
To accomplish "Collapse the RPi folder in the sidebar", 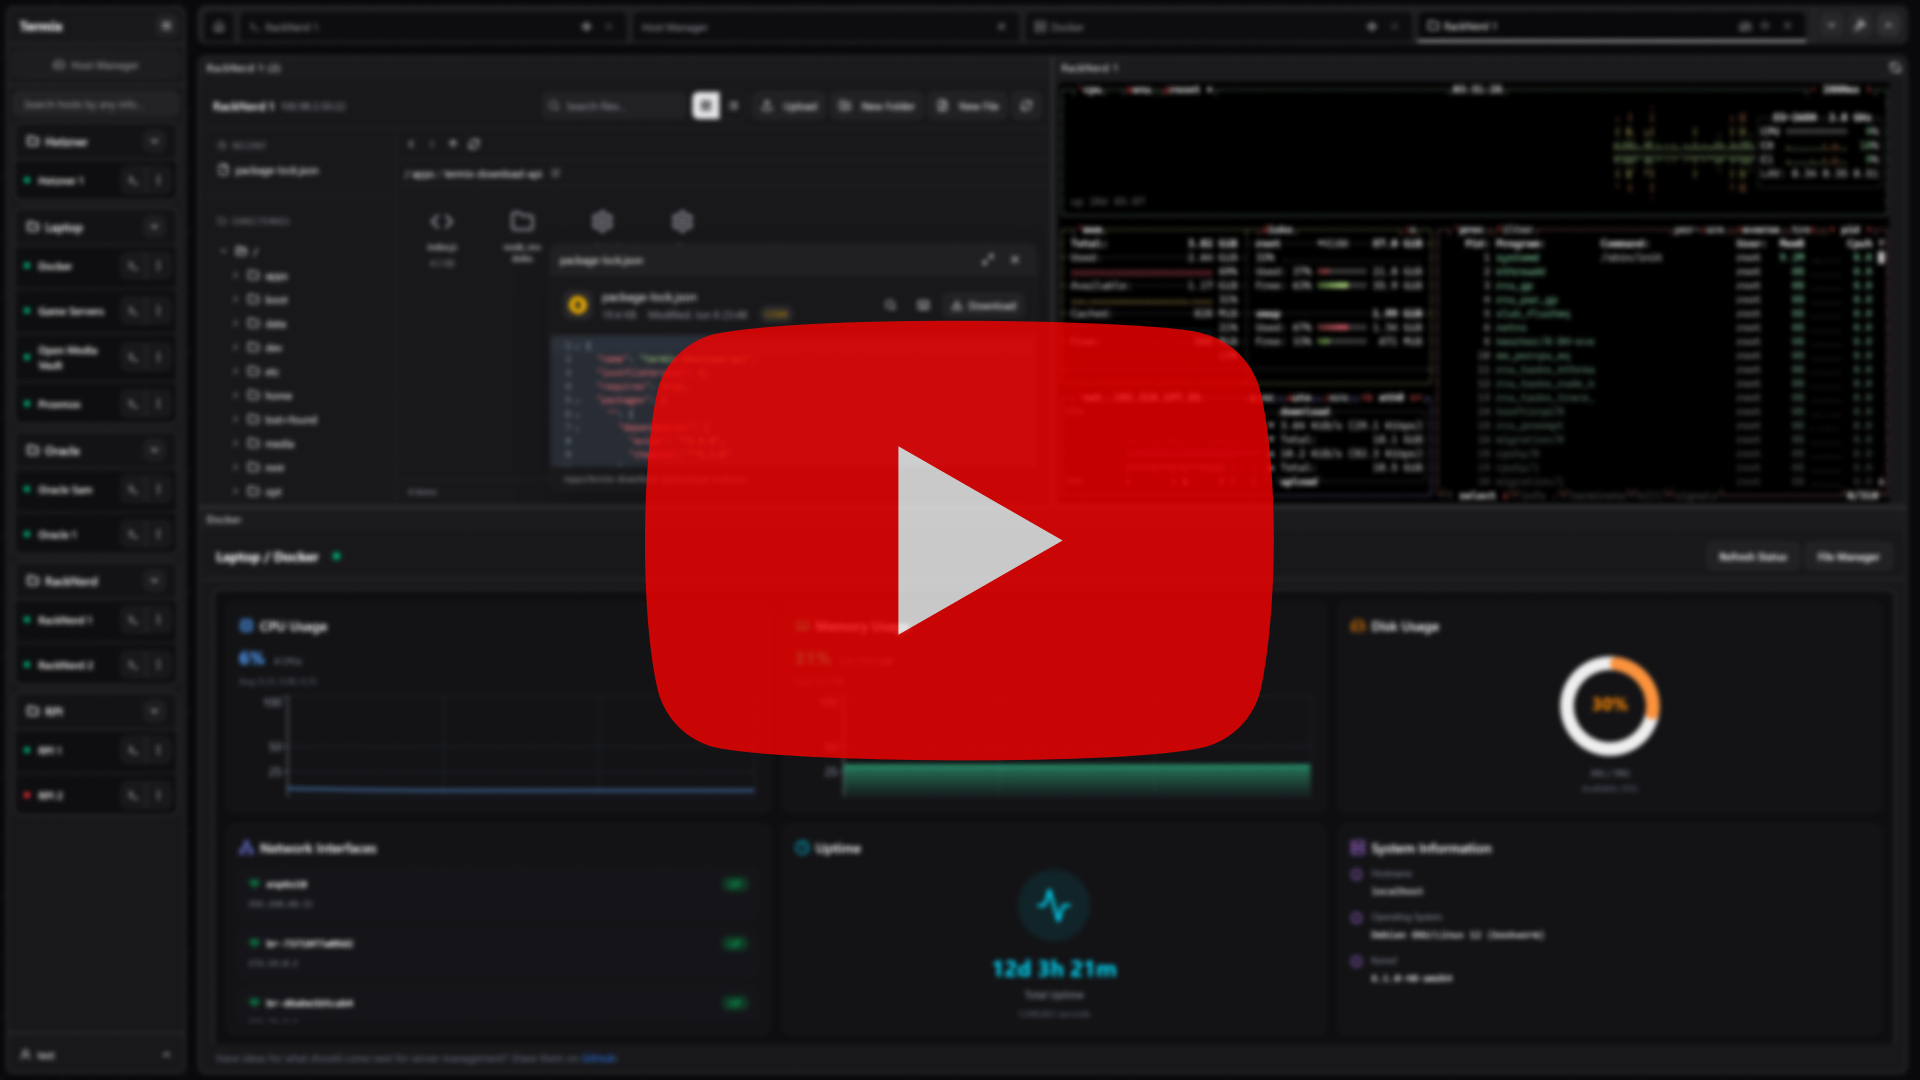I will (154, 711).
